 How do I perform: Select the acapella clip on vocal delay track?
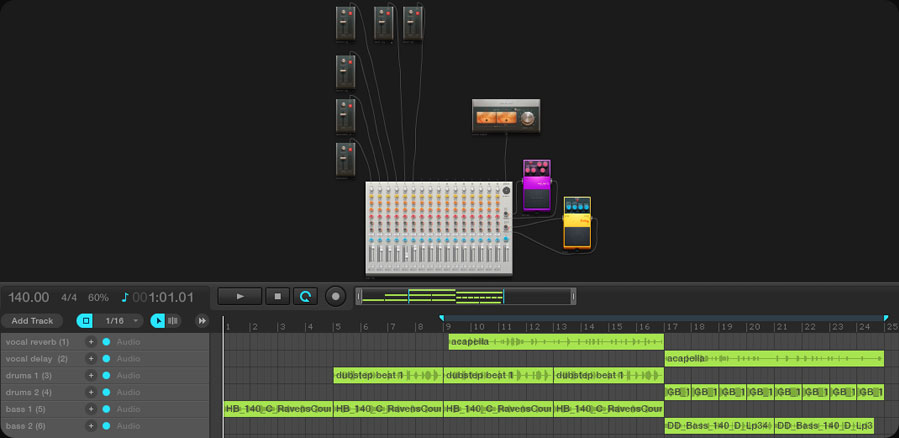coord(775,359)
